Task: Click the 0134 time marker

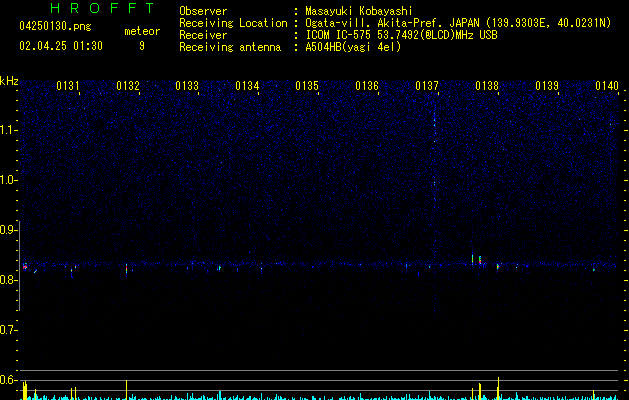Action: click(x=247, y=86)
